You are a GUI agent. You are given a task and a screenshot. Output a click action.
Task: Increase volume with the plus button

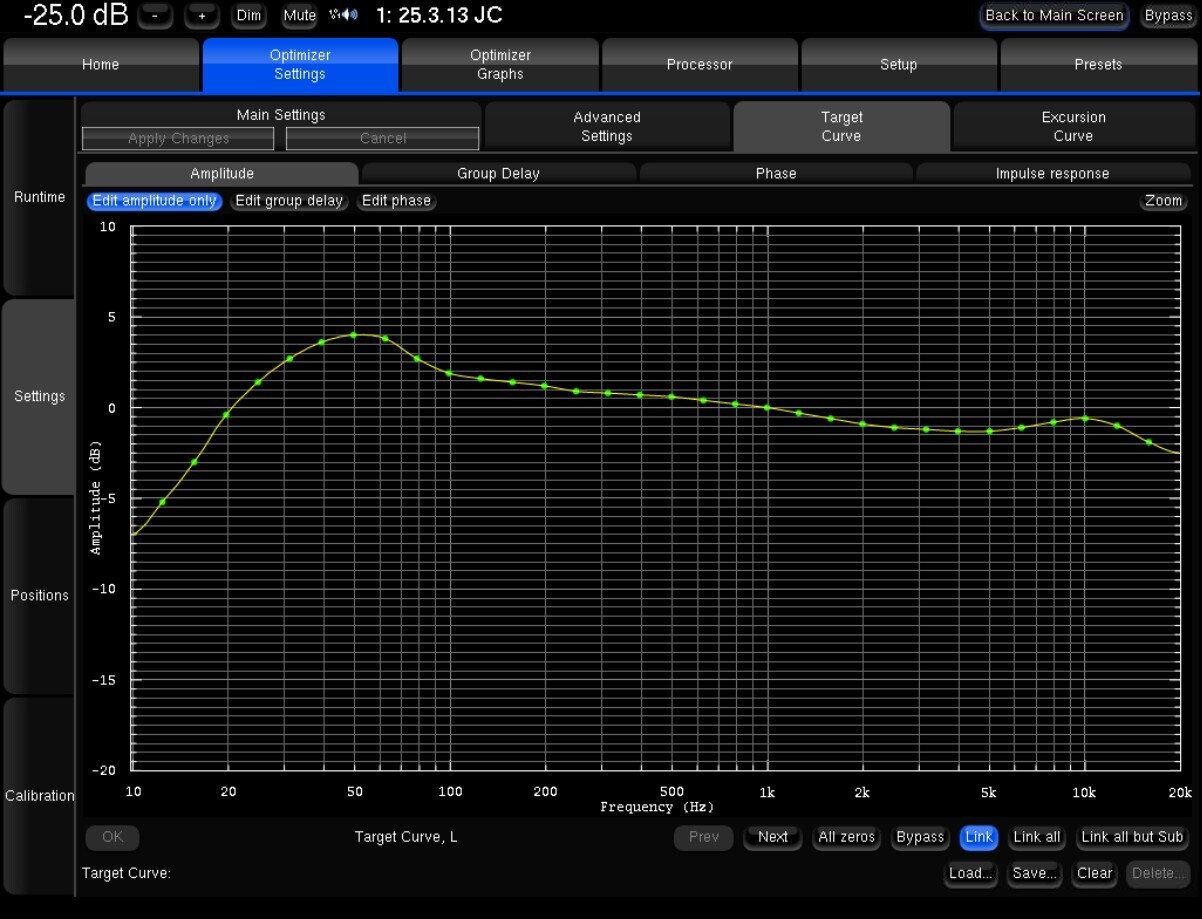point(202,16)
